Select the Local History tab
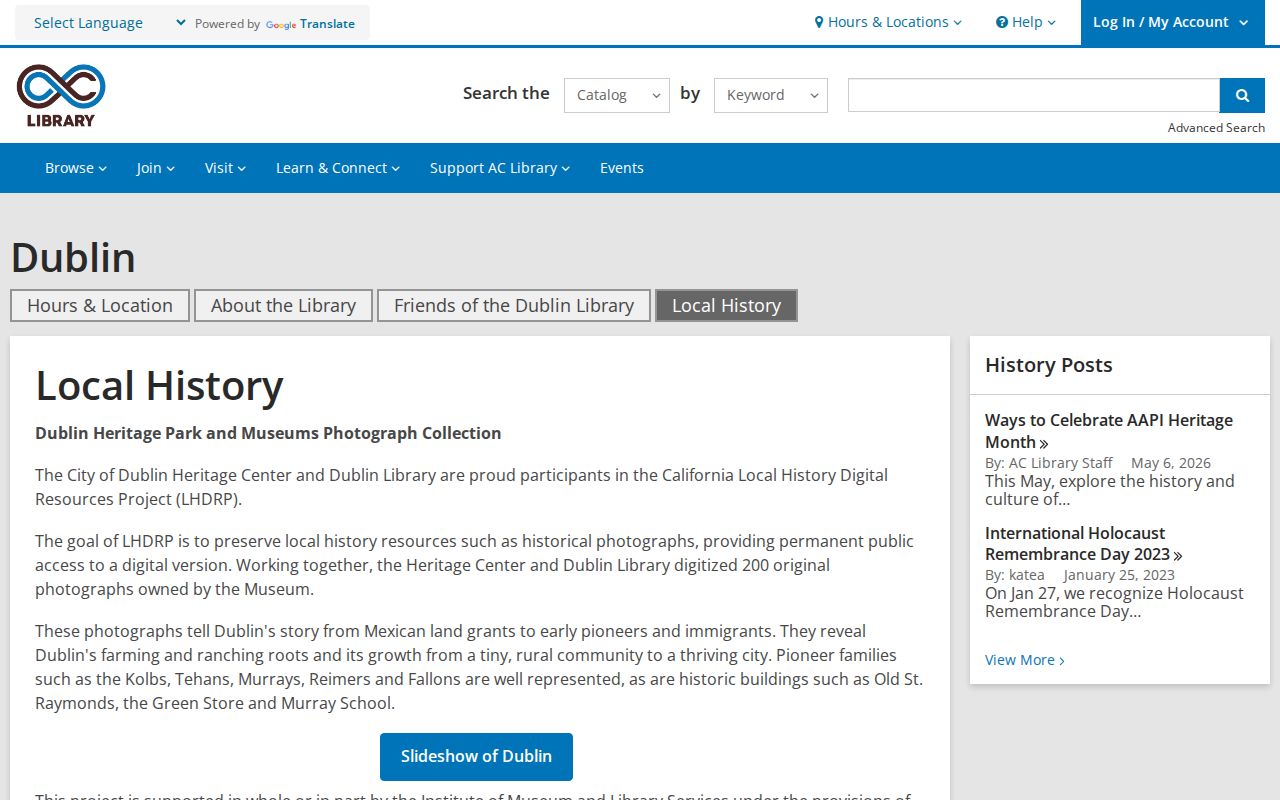 pos(726,306)
